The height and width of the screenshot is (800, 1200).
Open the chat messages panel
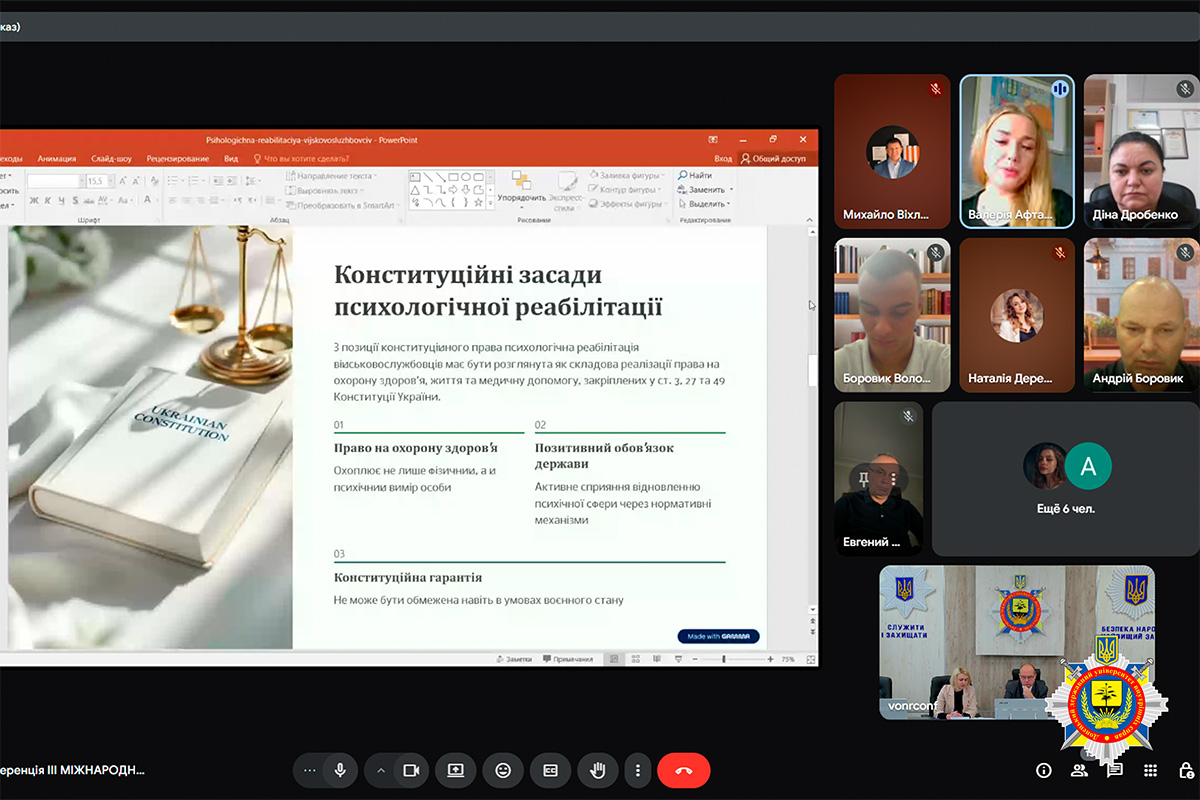(x=1115, y=770)
